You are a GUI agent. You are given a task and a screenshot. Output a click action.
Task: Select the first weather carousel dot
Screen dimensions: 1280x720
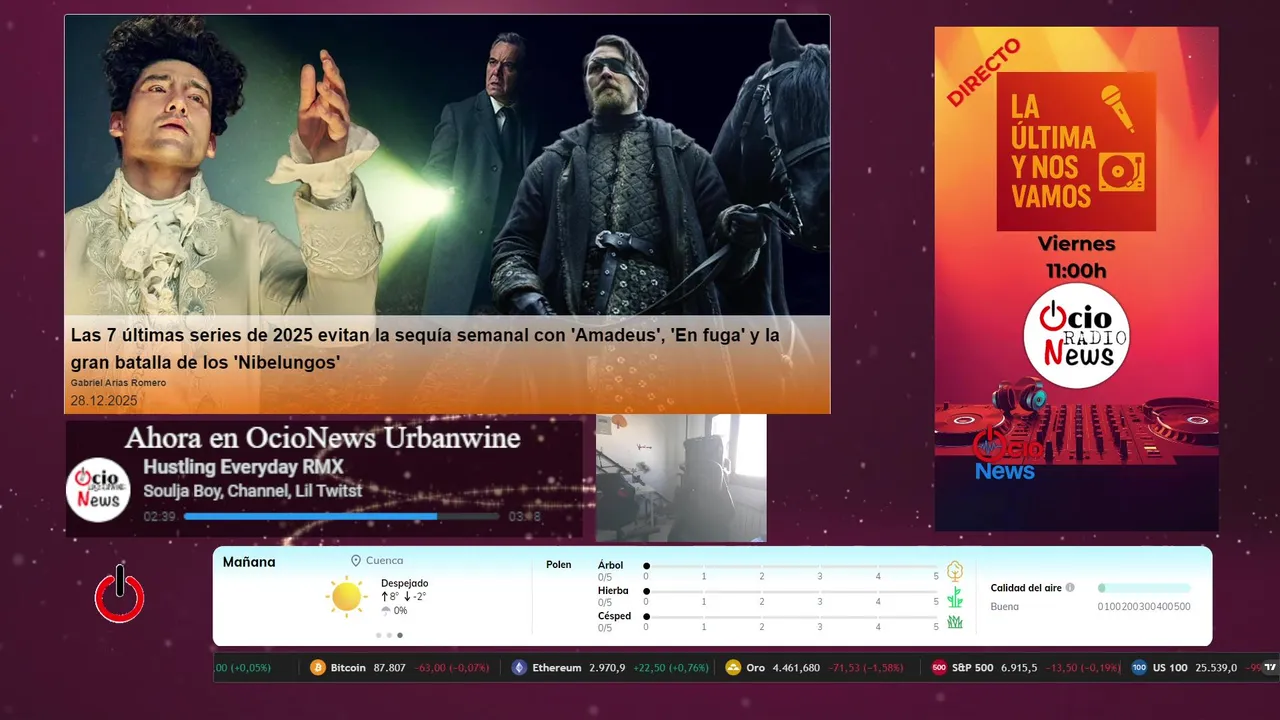(378, 635)
